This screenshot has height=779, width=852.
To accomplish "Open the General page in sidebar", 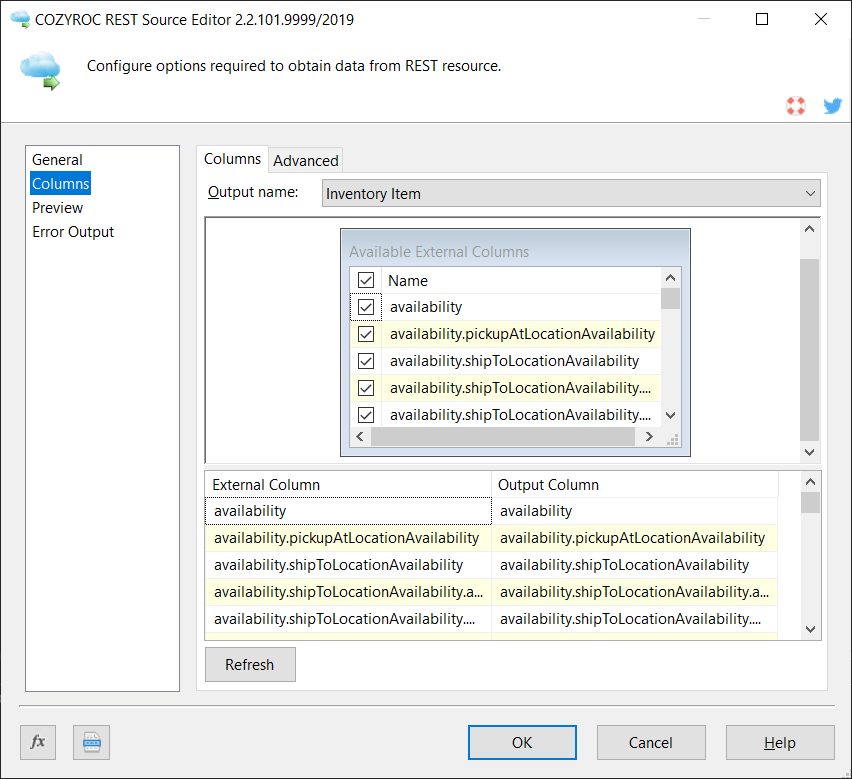I will click(57, 160).
